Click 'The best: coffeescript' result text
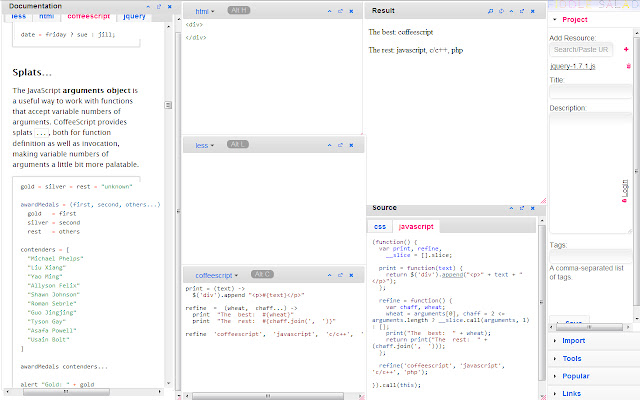The width and height of the screenshot is (640, 400). click(x=400, y=32)
